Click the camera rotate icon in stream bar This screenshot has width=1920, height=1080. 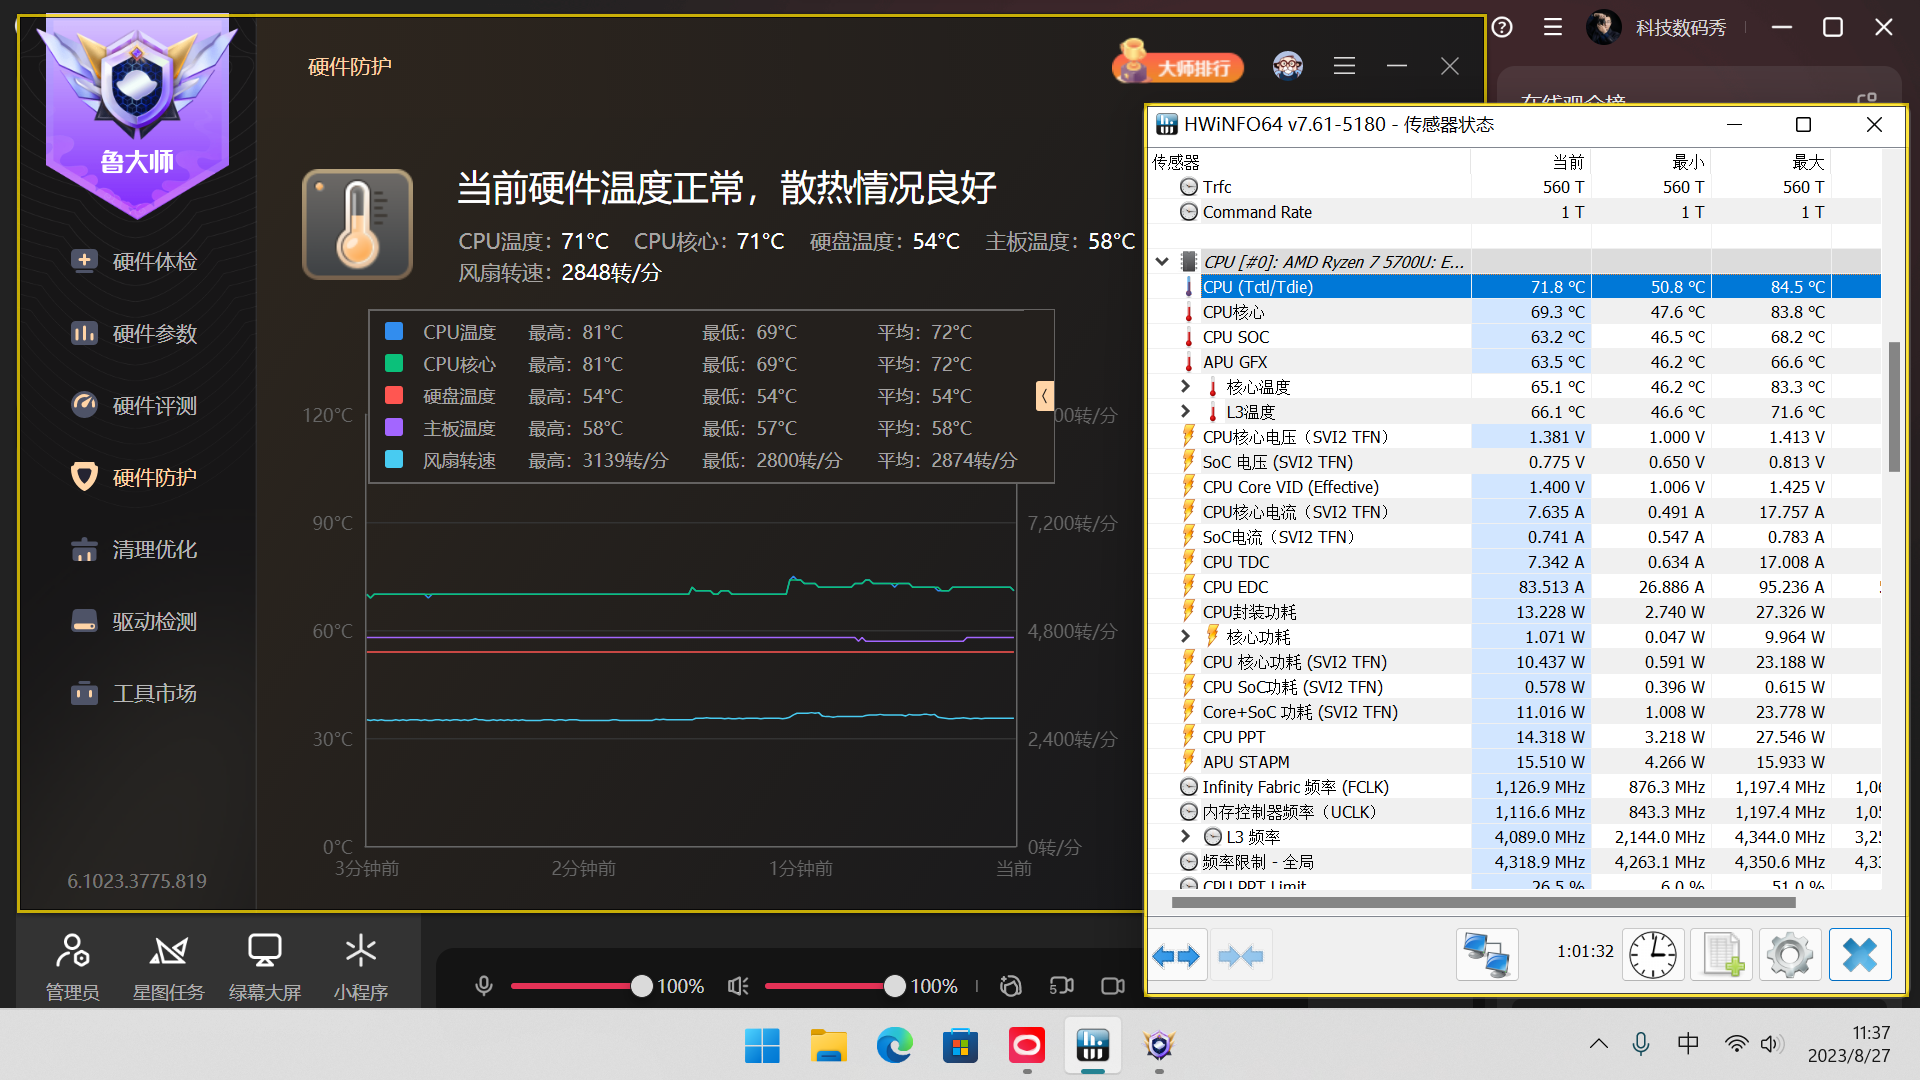coord(1011,986)
